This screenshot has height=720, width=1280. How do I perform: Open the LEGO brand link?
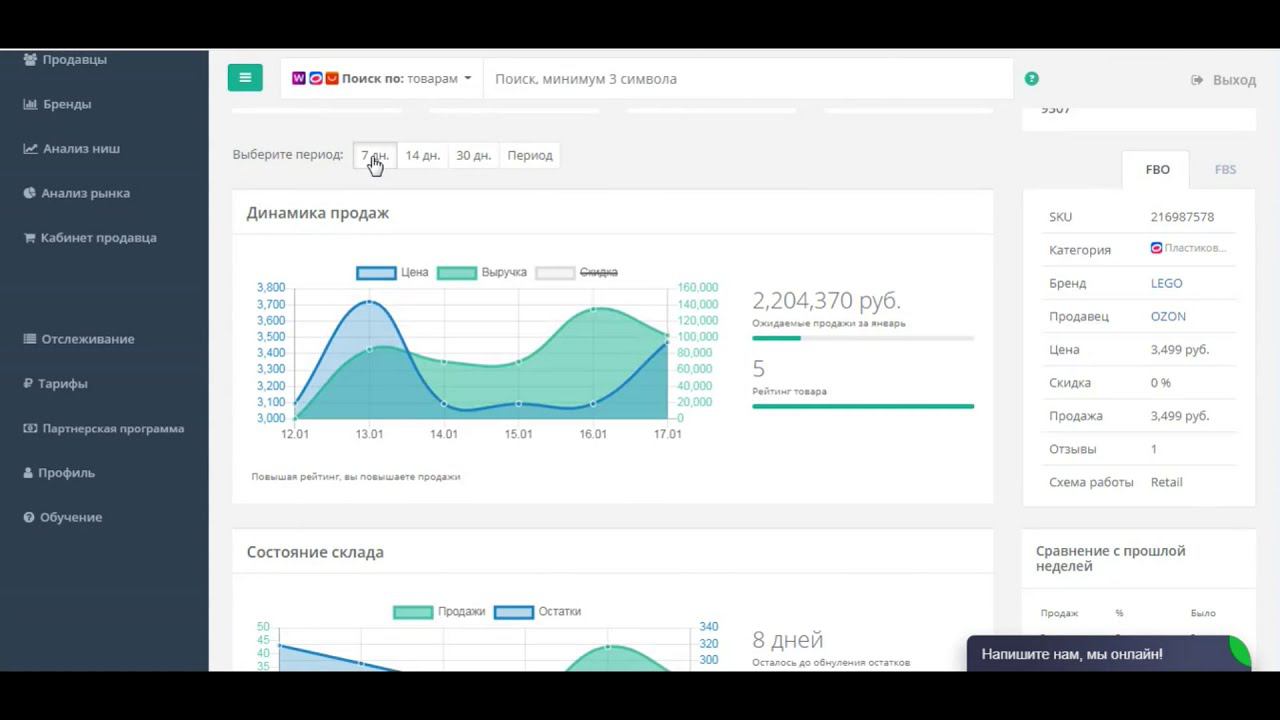[x=1166, y=283]
